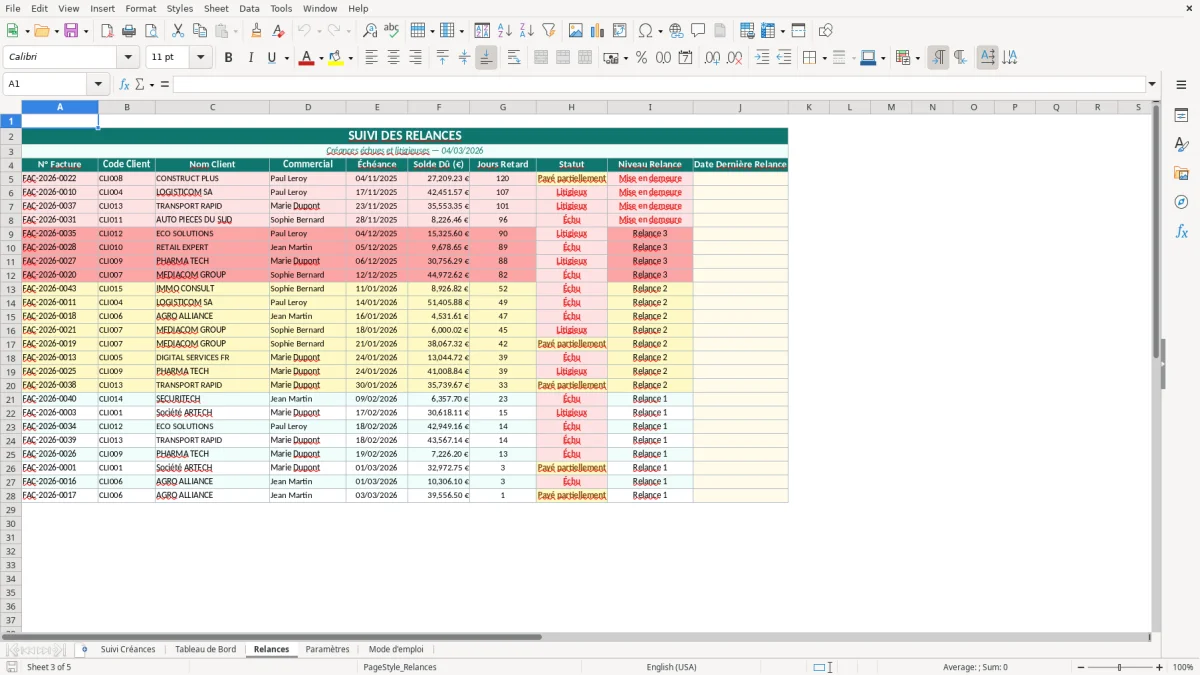Open the Font Size dropdown
This screenshot has width=1200, height=675.
coord(201,58)
